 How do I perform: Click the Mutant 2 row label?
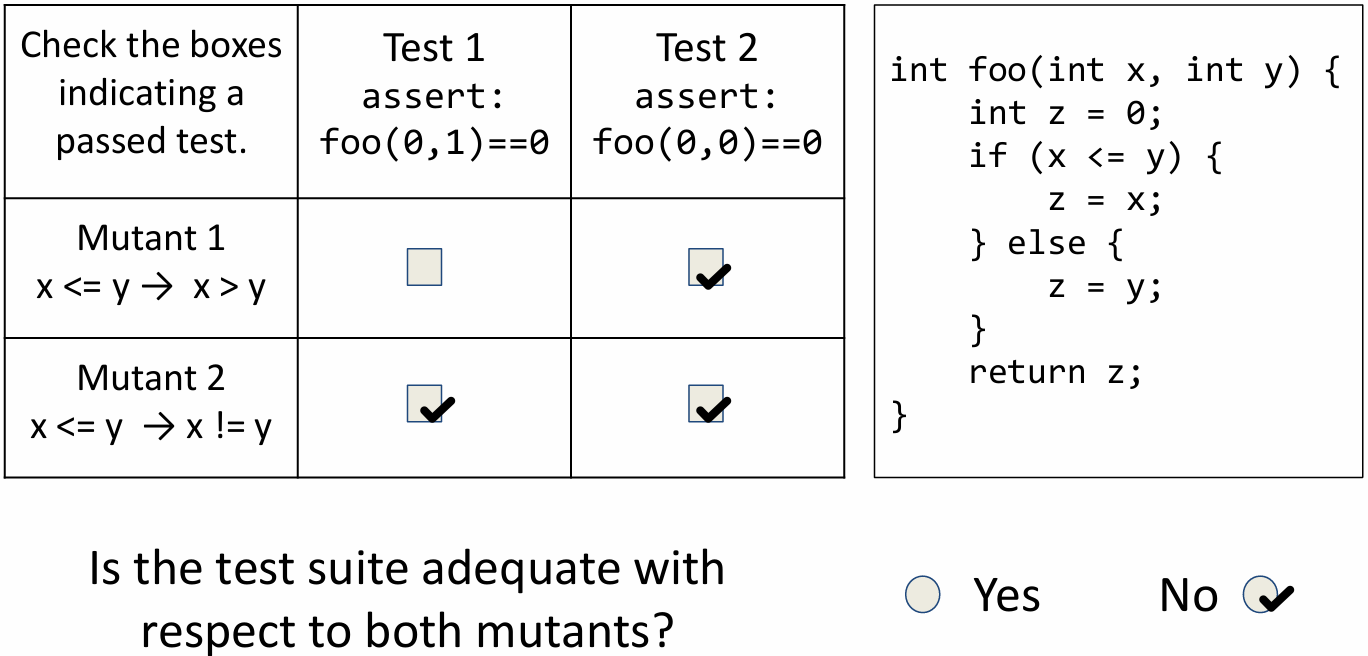tap(151, 378)
